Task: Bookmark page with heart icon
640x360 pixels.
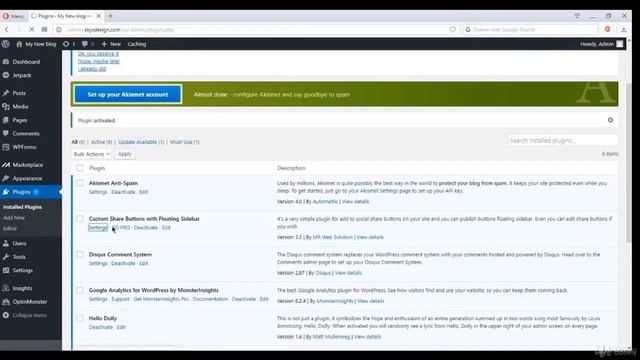Action: (x=452, y=29)
